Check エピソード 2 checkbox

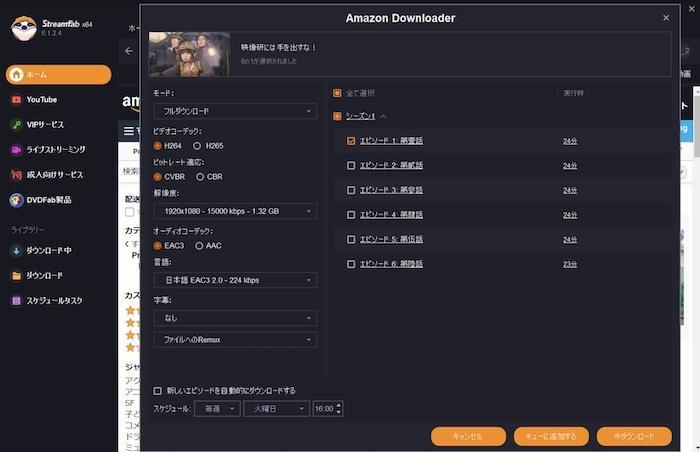(351, 166)
